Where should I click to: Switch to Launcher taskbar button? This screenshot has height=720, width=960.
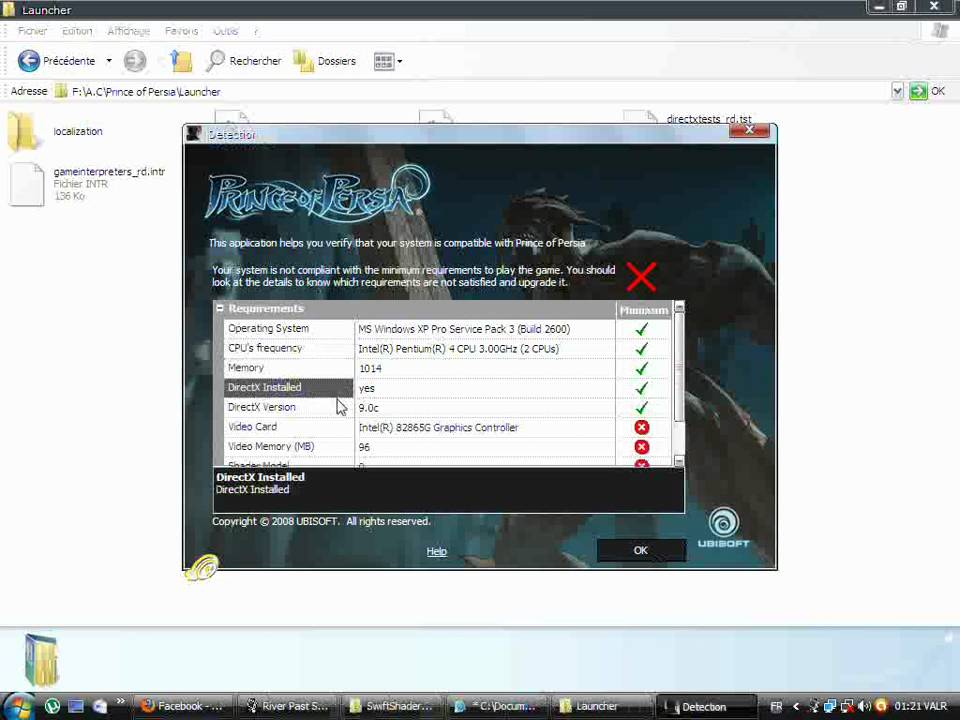(x=600, y=706)
